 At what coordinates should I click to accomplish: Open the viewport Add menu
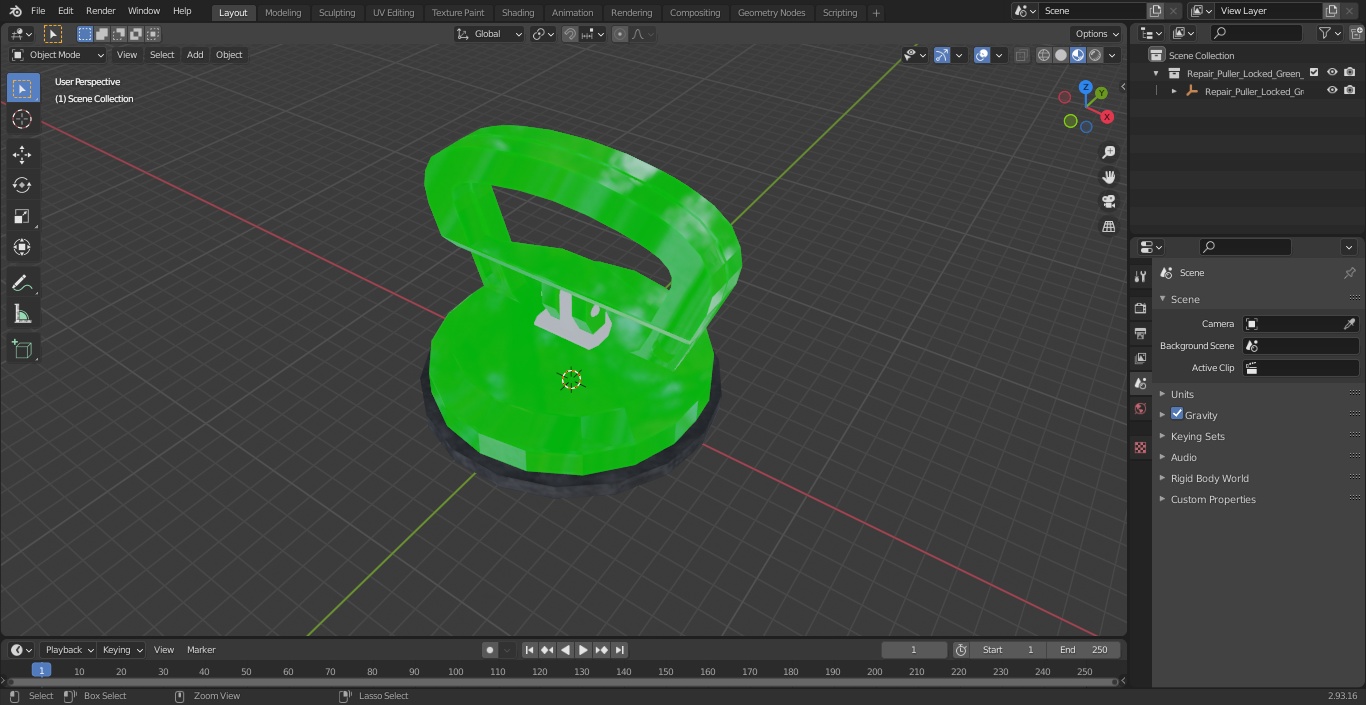click(195, 55)
